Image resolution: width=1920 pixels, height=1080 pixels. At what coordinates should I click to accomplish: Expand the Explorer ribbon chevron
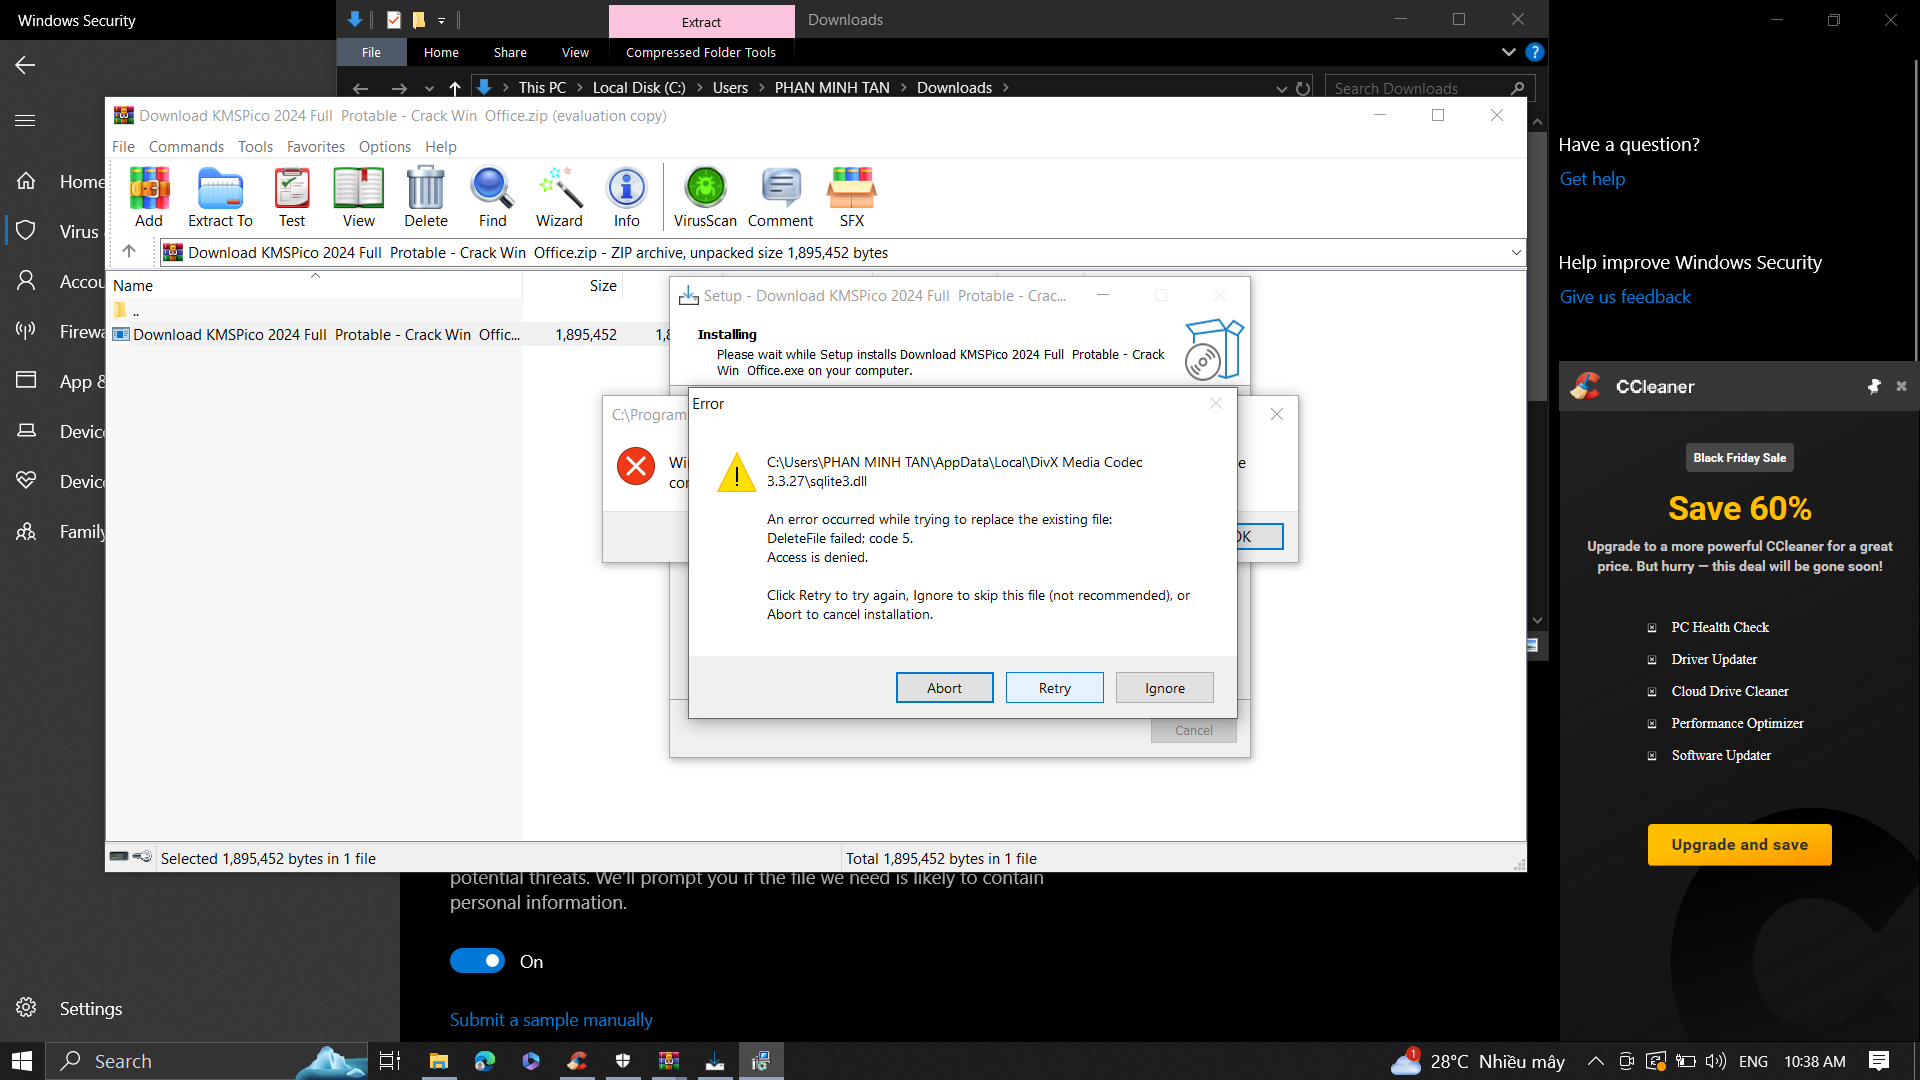[x=1508, y=52]
